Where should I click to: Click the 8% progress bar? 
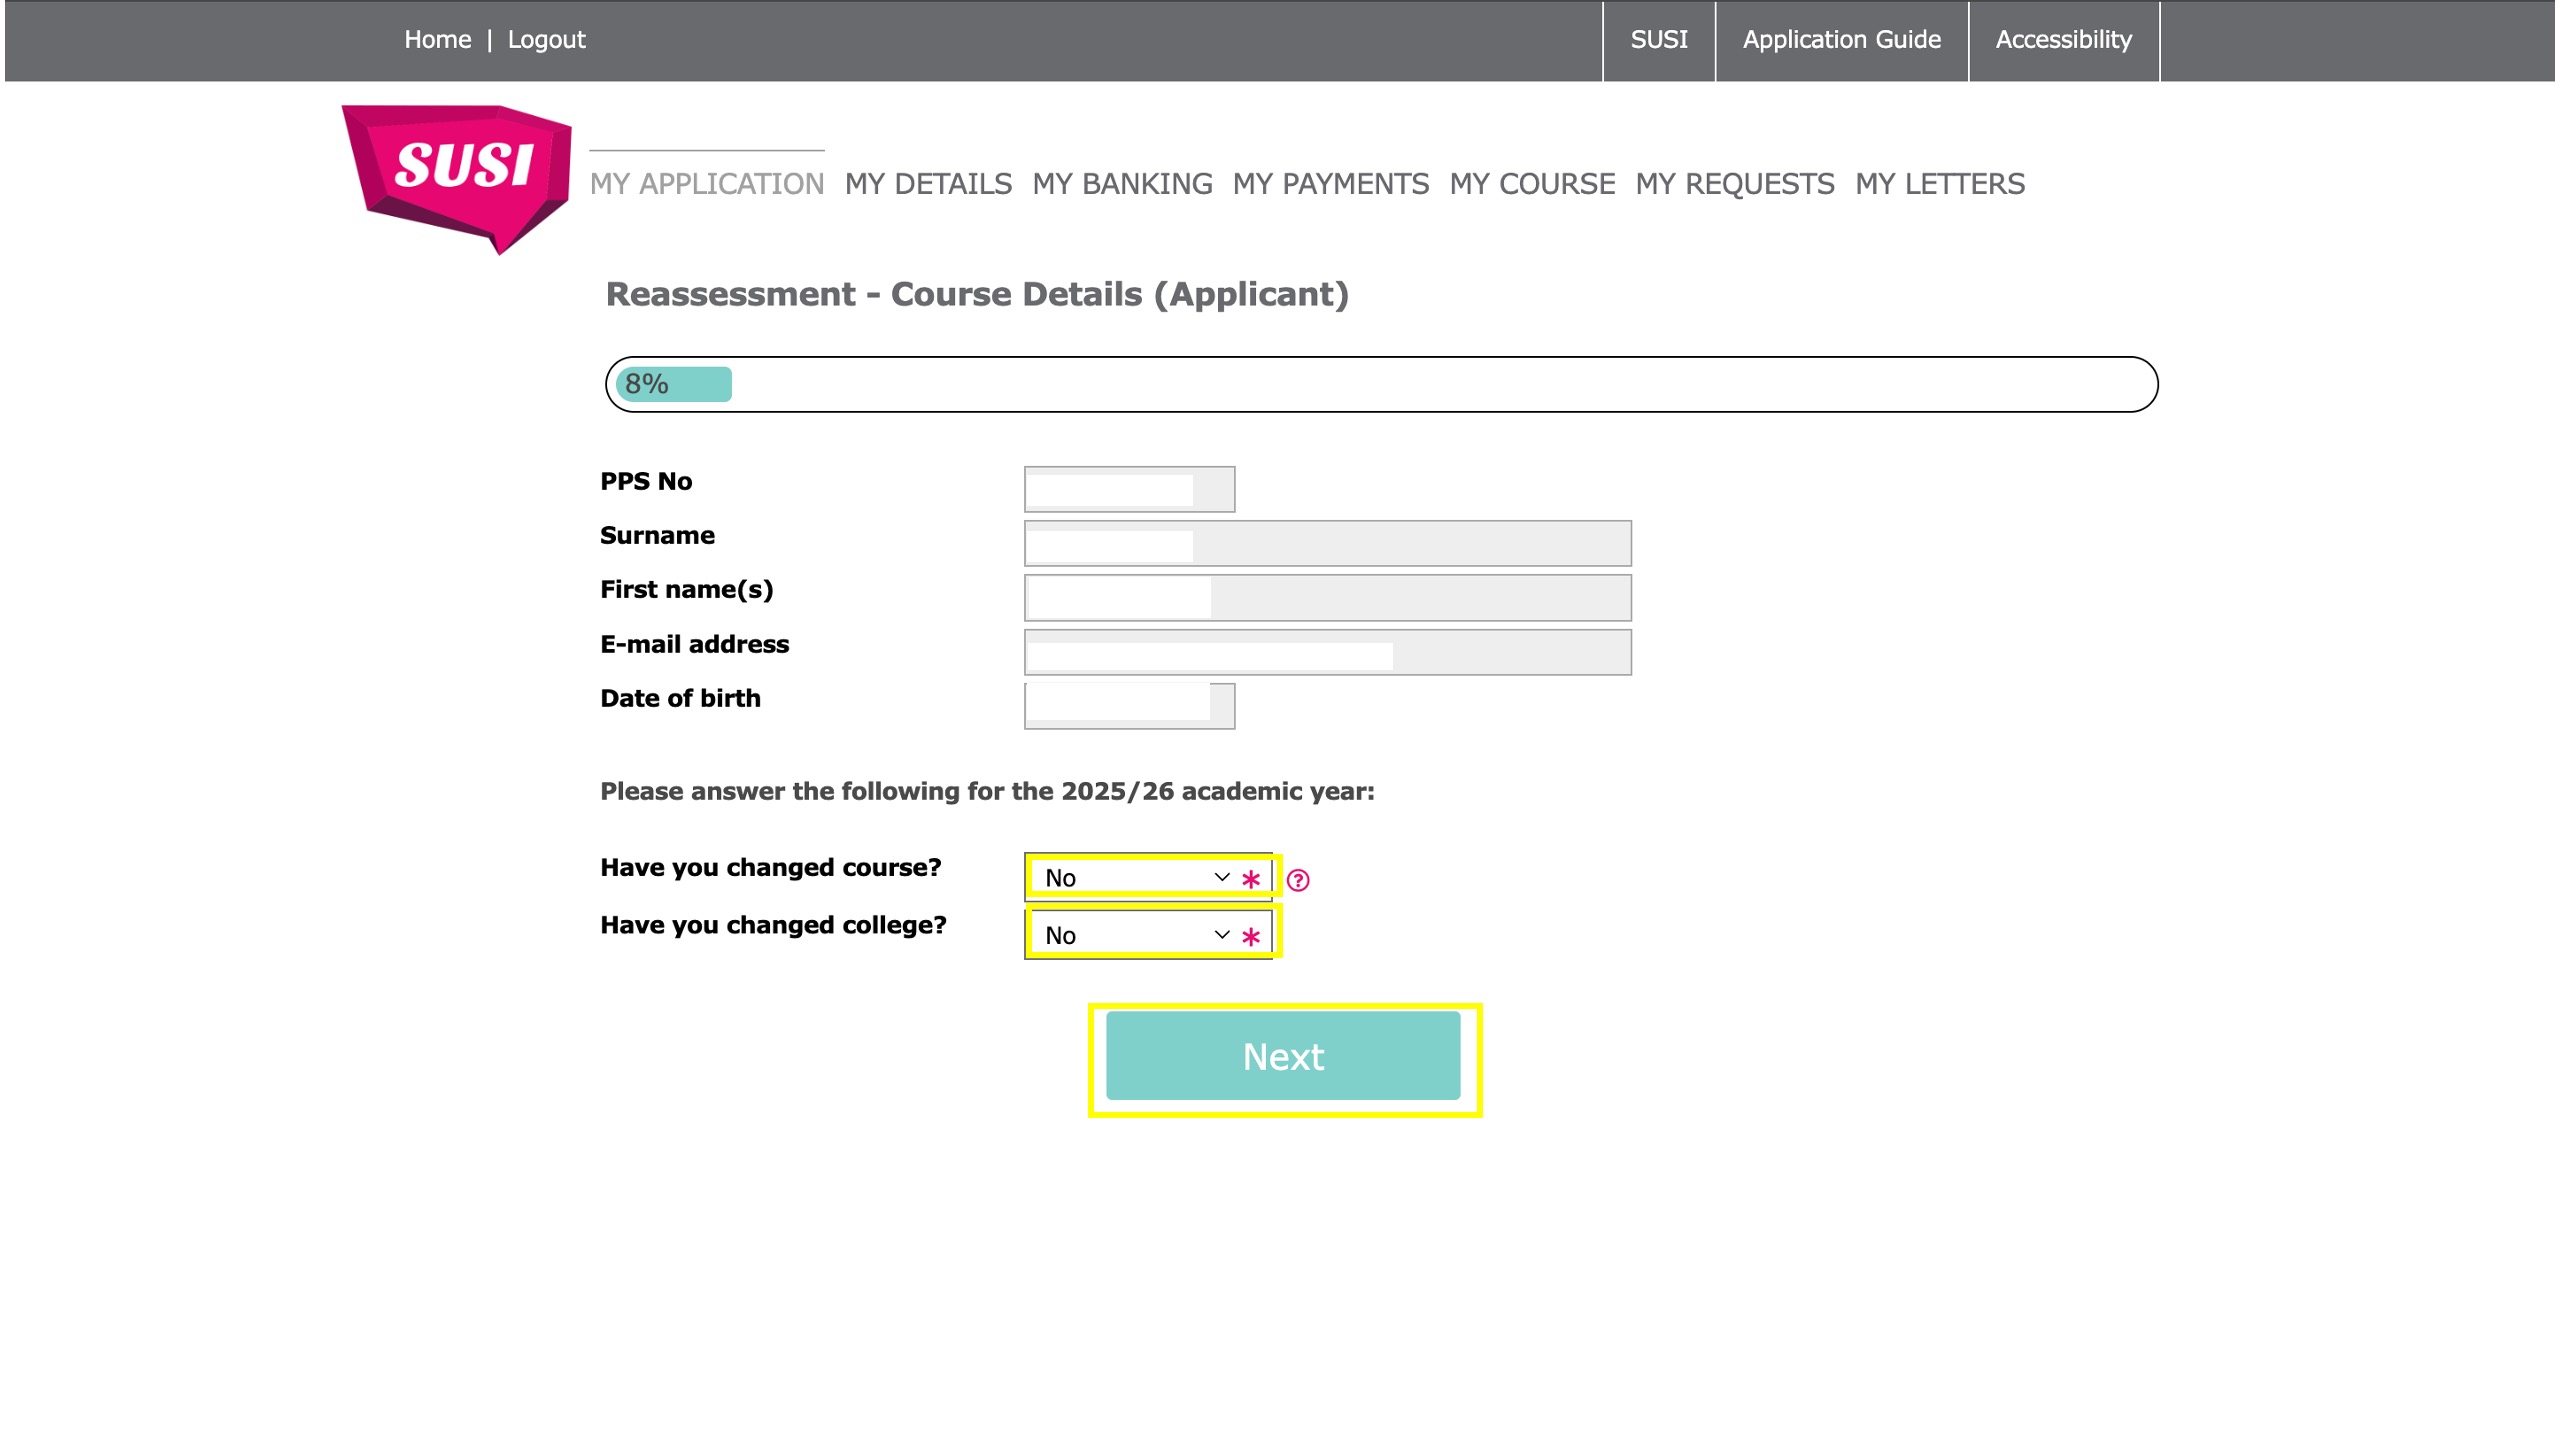pyautogui.click(x=1380, y=384)
